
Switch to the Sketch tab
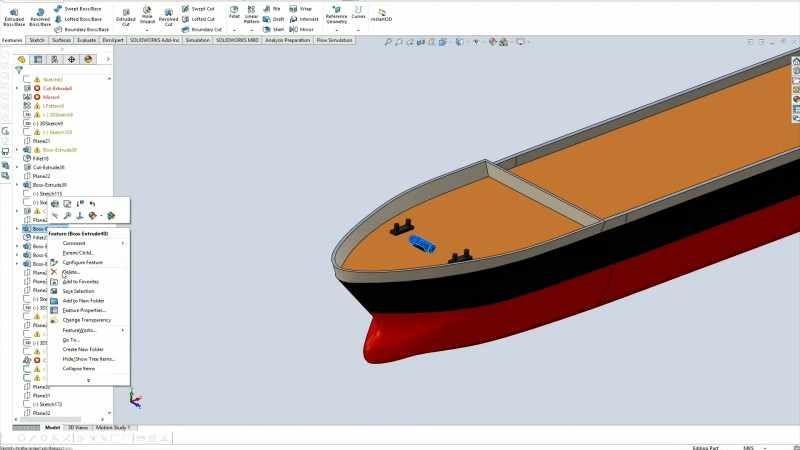click(37, 40)
